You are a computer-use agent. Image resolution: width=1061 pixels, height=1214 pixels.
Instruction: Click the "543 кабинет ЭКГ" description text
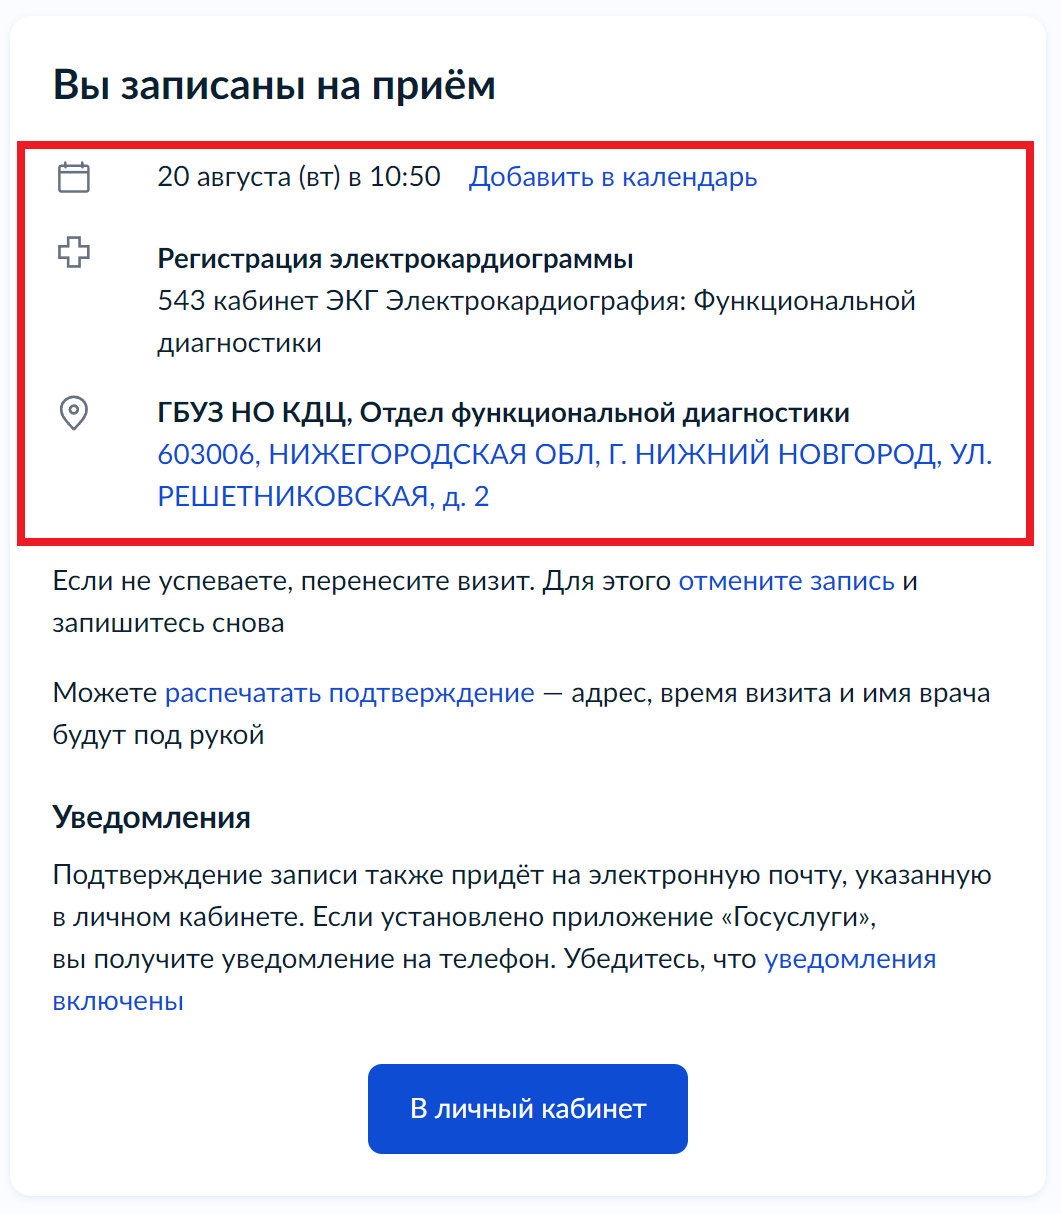tap(268, 301)
